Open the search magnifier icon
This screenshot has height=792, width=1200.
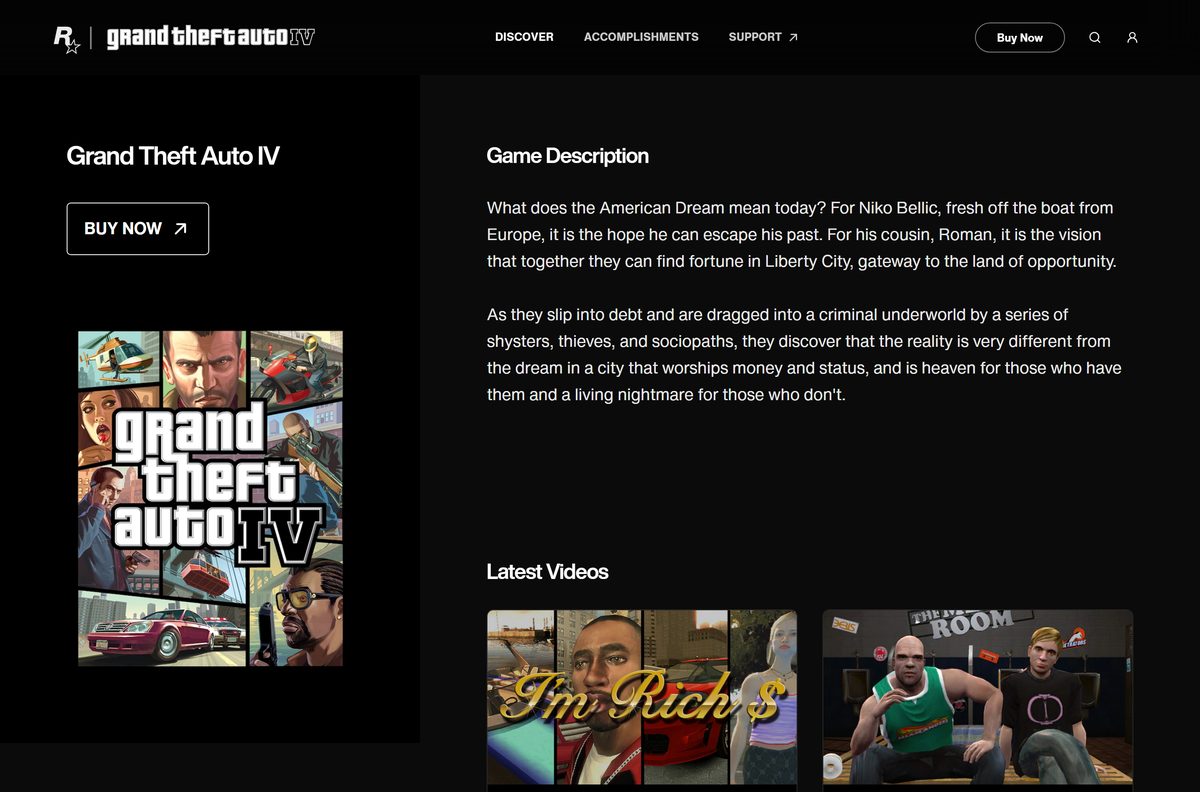point(1095,38)
